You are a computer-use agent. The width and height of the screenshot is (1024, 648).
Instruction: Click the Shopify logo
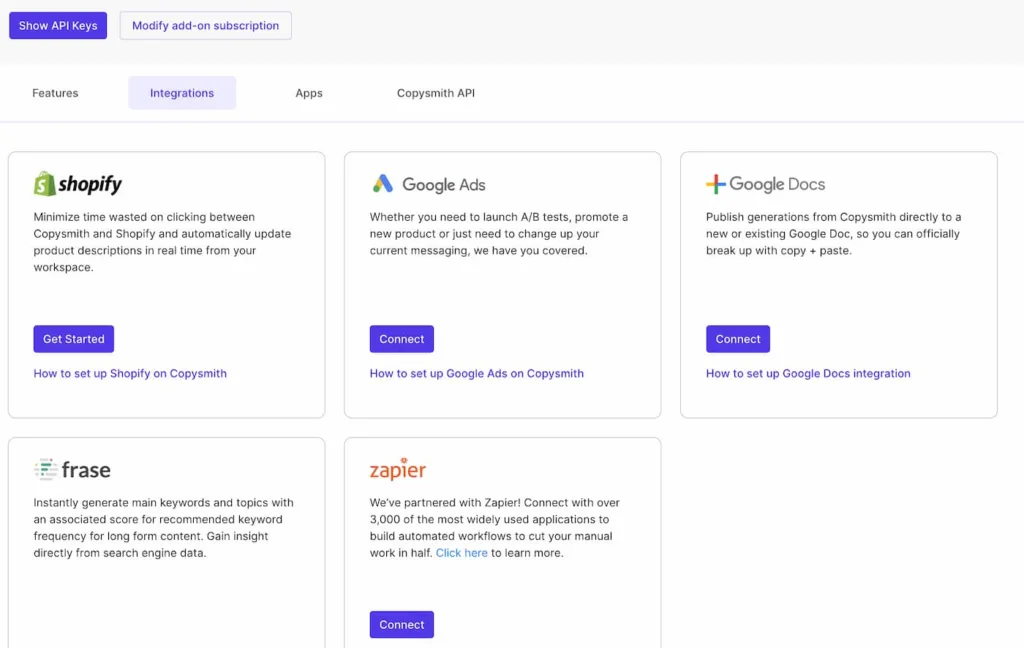click(x=78, y=184)
